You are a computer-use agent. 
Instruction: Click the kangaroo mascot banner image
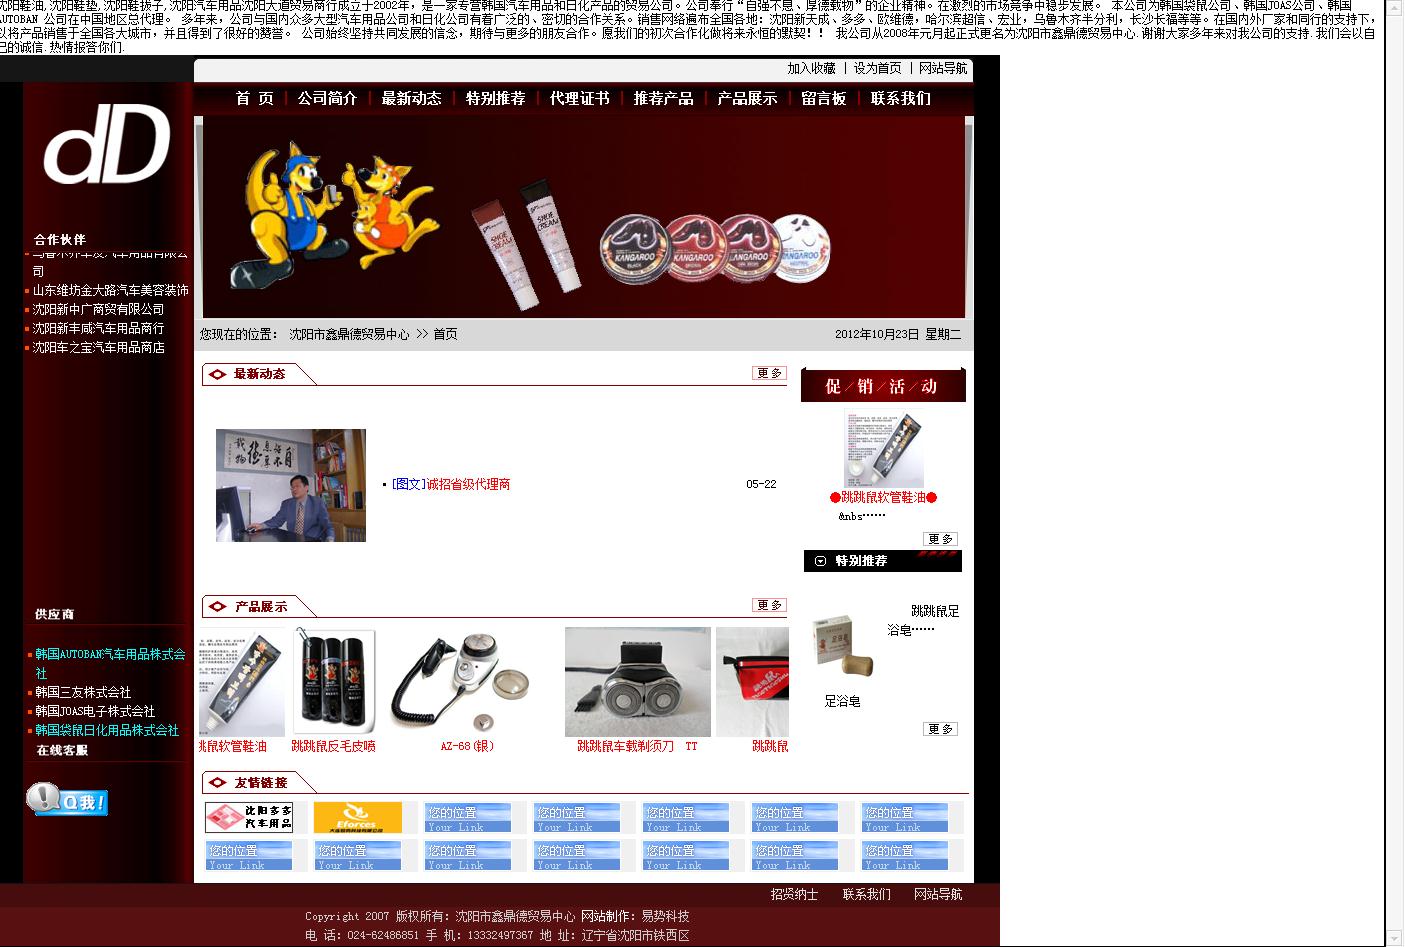pyautogui.click(x=584, y=217)
